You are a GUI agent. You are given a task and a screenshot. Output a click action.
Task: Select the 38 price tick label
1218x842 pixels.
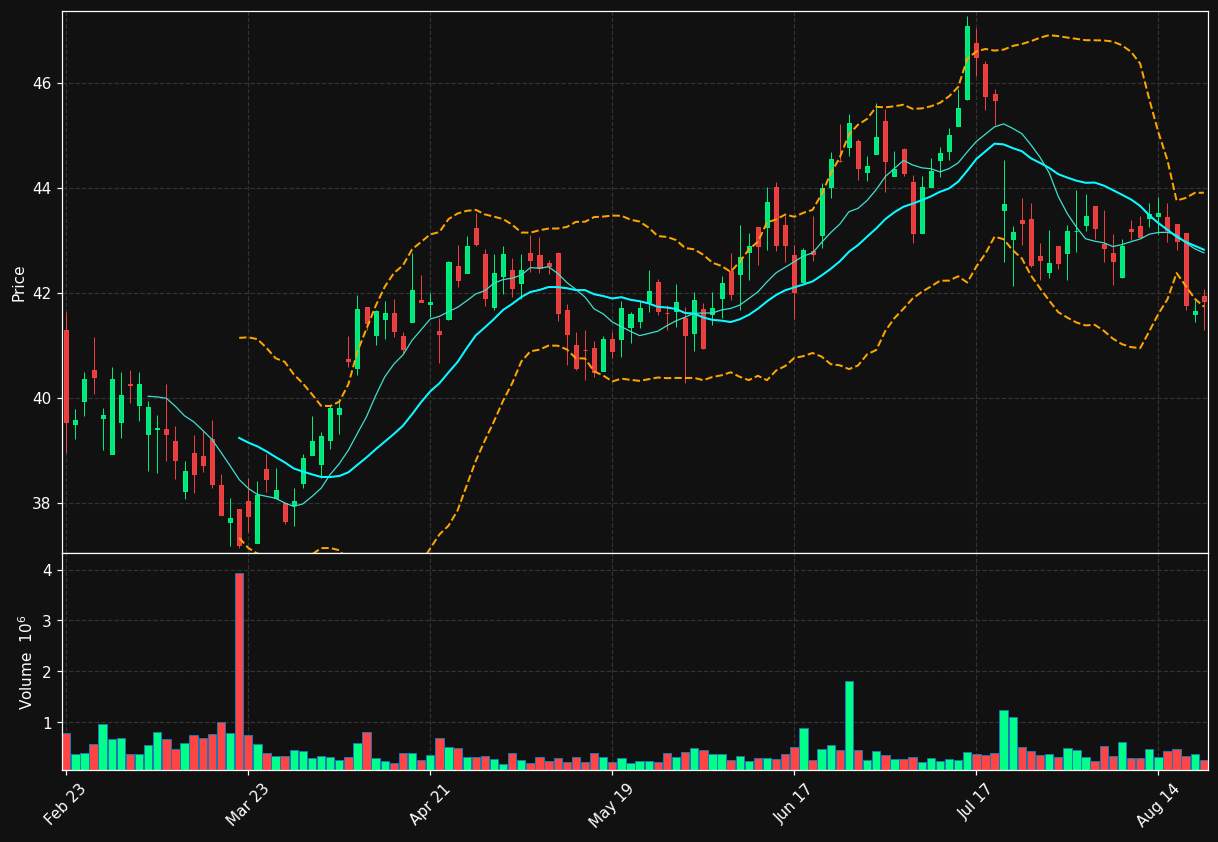coord(42,504)
